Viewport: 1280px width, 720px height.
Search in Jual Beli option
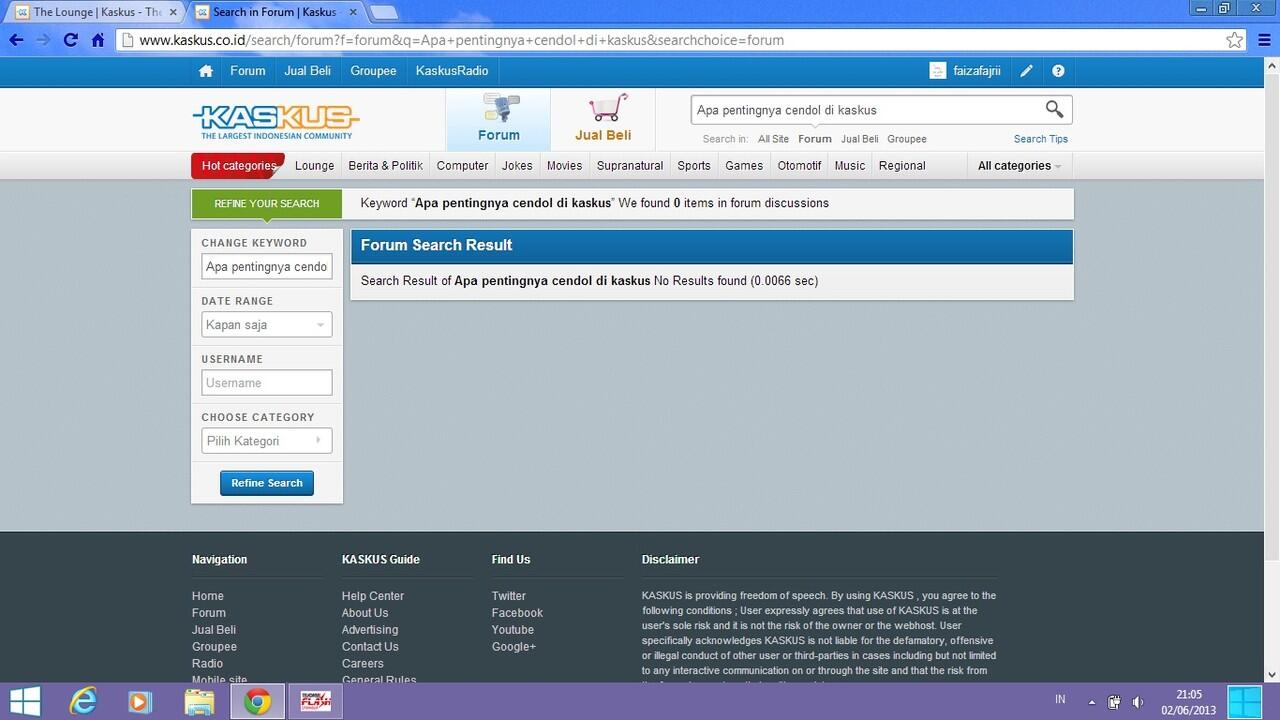860,139
